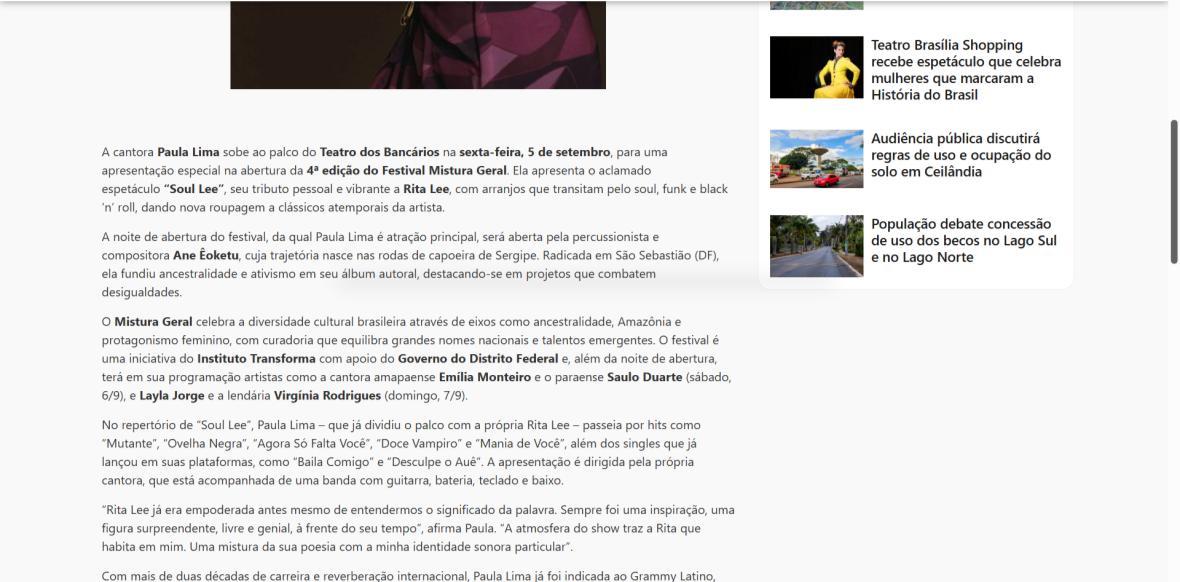Click the page vertical scrollbar thumb
This screenshot has height=582, width=1180.
[x=1173, y=191]
